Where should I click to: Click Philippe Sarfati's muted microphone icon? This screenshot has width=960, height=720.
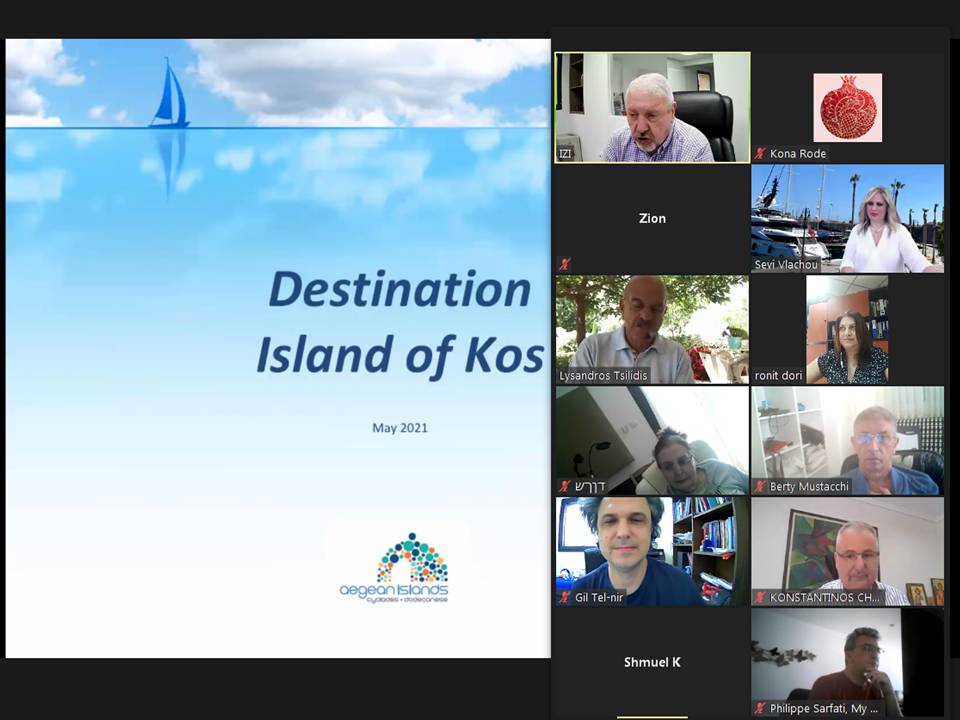[x=760, y=708]
